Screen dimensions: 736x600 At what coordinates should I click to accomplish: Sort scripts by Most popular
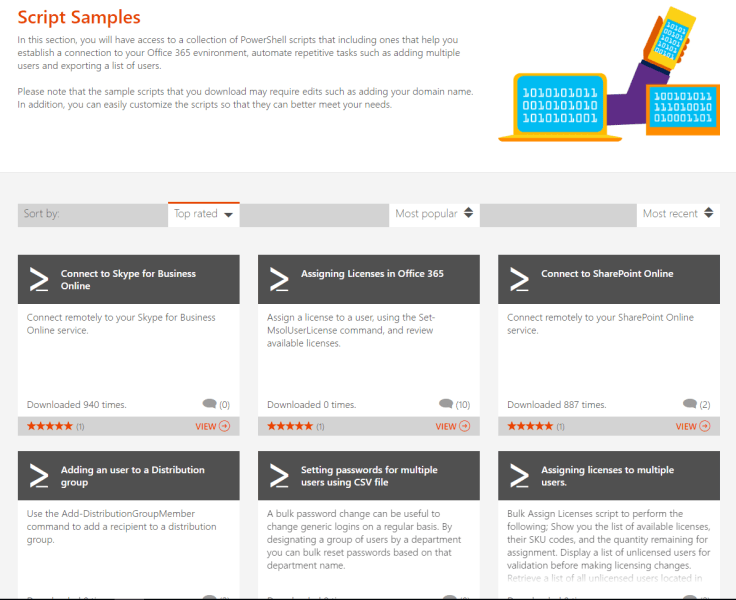[x=433, y=214]
